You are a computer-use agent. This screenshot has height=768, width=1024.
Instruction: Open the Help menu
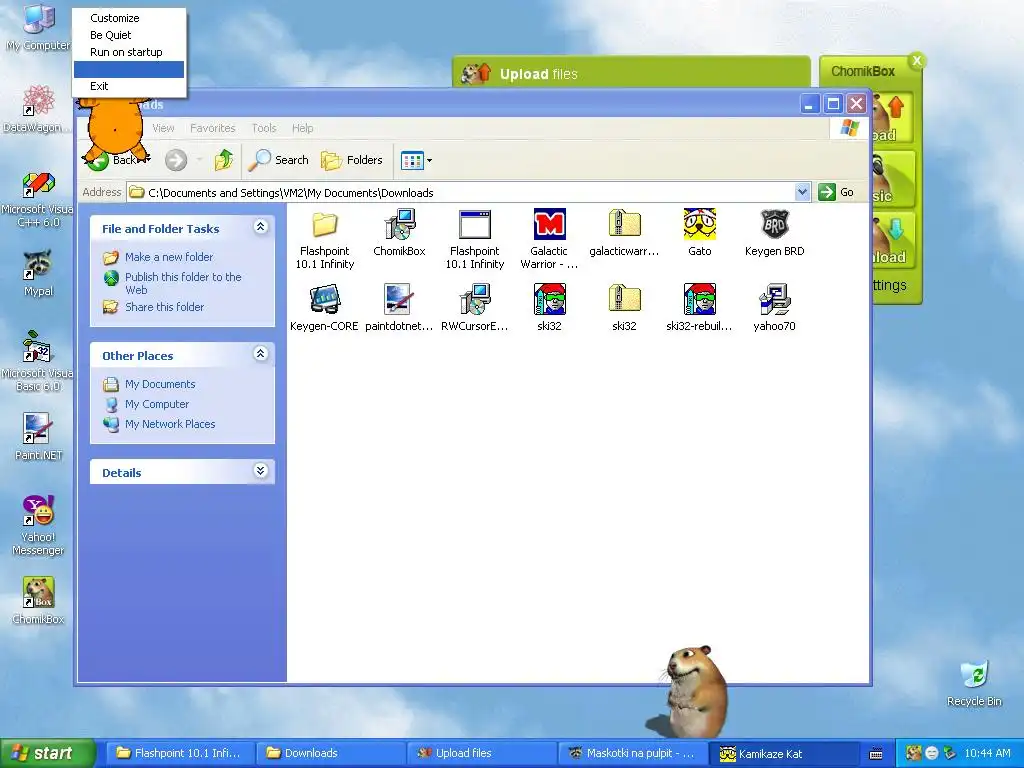point(302,128)
